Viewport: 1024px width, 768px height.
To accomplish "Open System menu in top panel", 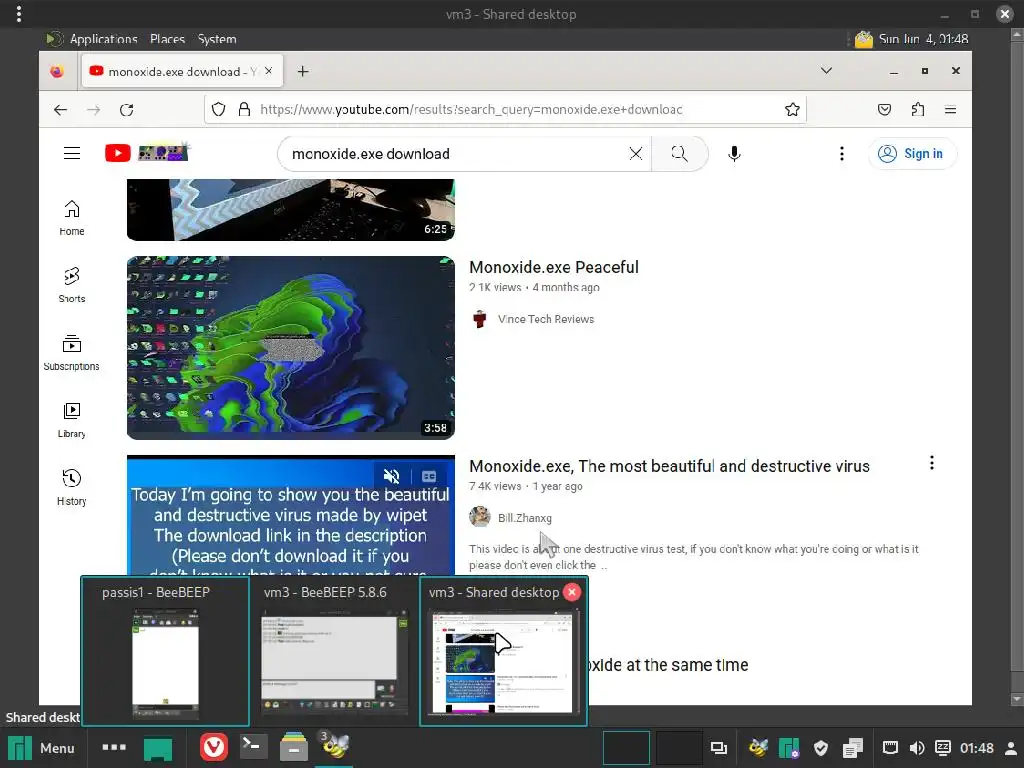I will click(217, 39).
